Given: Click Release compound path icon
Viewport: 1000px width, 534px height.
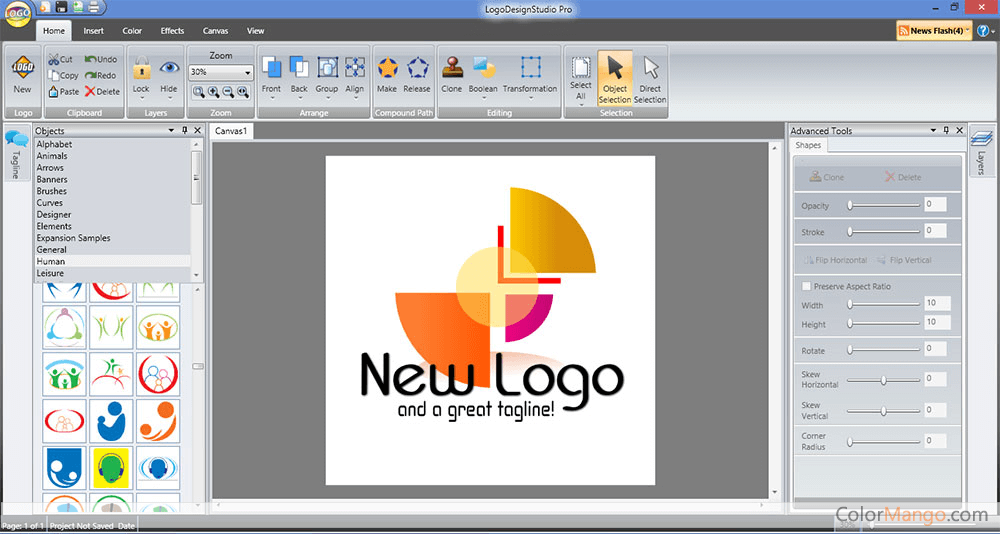Looking at the screenshot, I should click(x=417, y=68).
